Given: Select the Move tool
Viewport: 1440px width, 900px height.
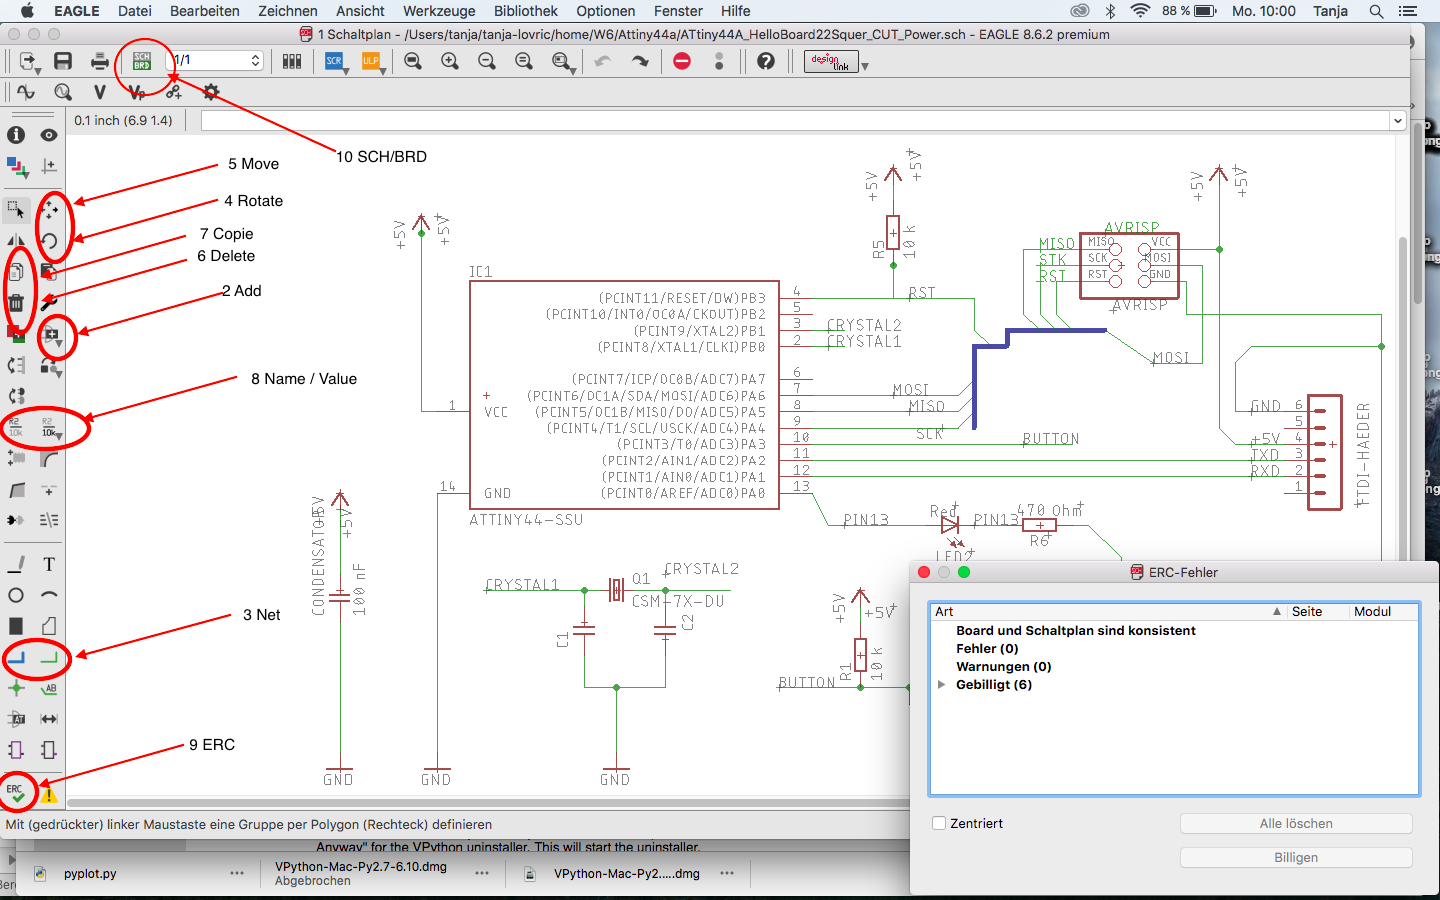Looking at the screenshot, I should click(50, 210).
